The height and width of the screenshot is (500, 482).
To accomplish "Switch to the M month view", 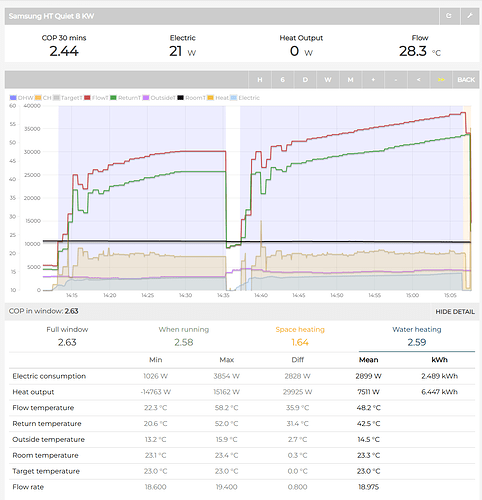I will tap(350, 80).
